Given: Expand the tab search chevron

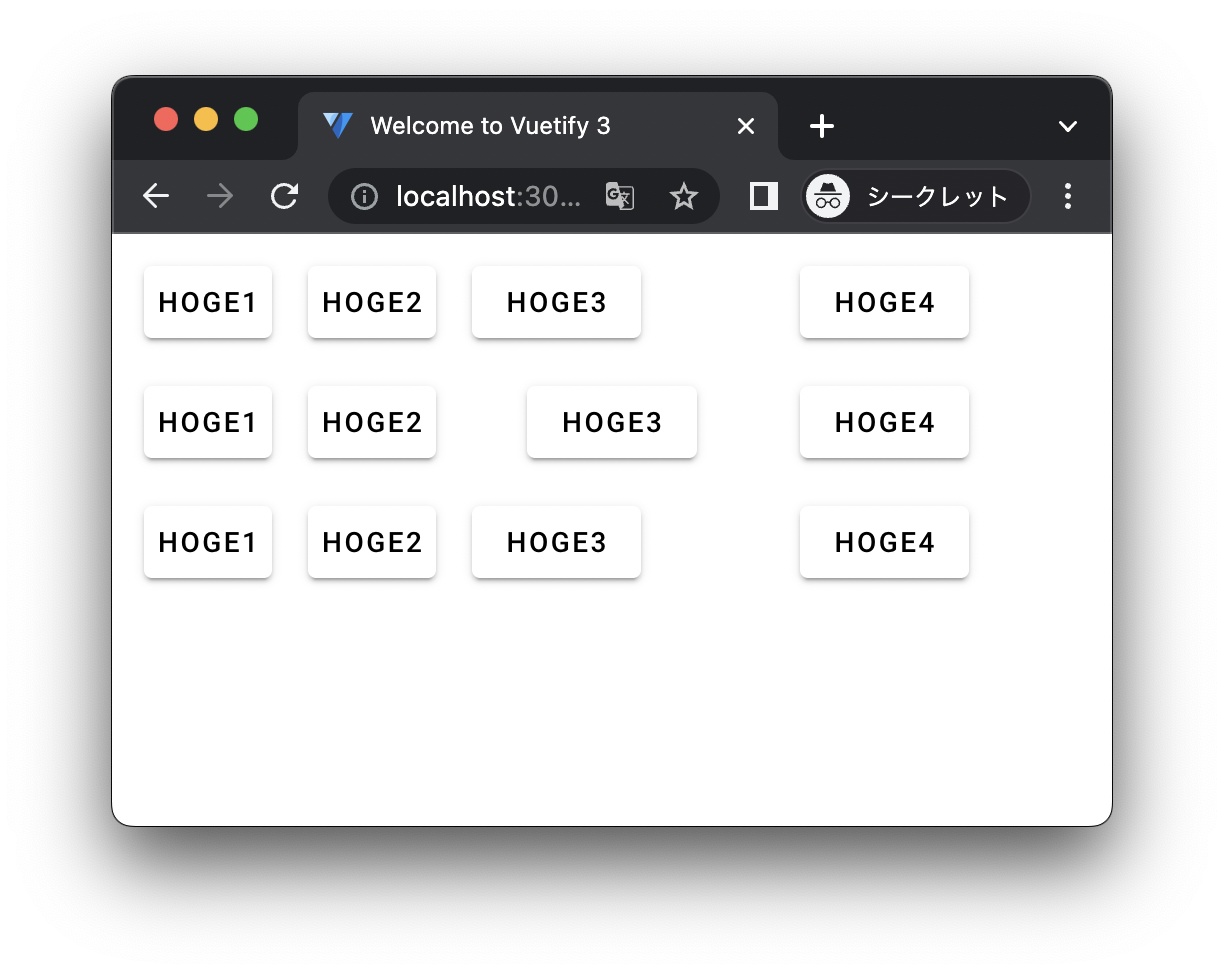Looking at the screenshot, I should pos(1068,126).
